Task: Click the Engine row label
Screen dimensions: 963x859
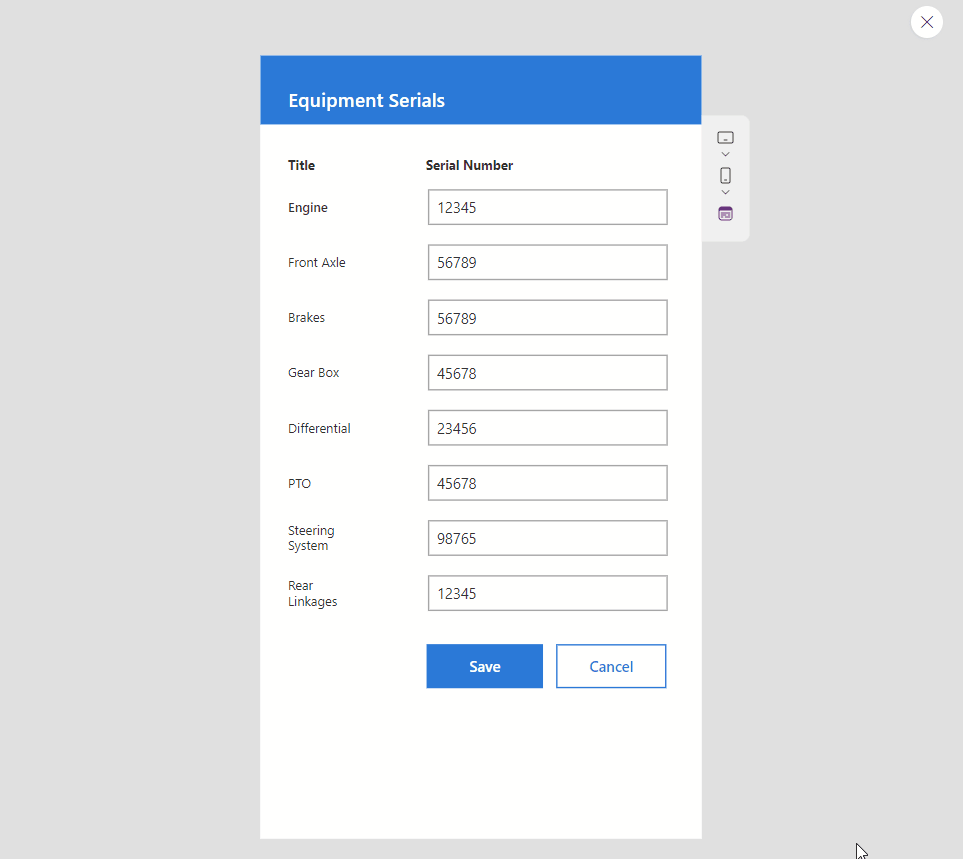Action: coord(307,207)
